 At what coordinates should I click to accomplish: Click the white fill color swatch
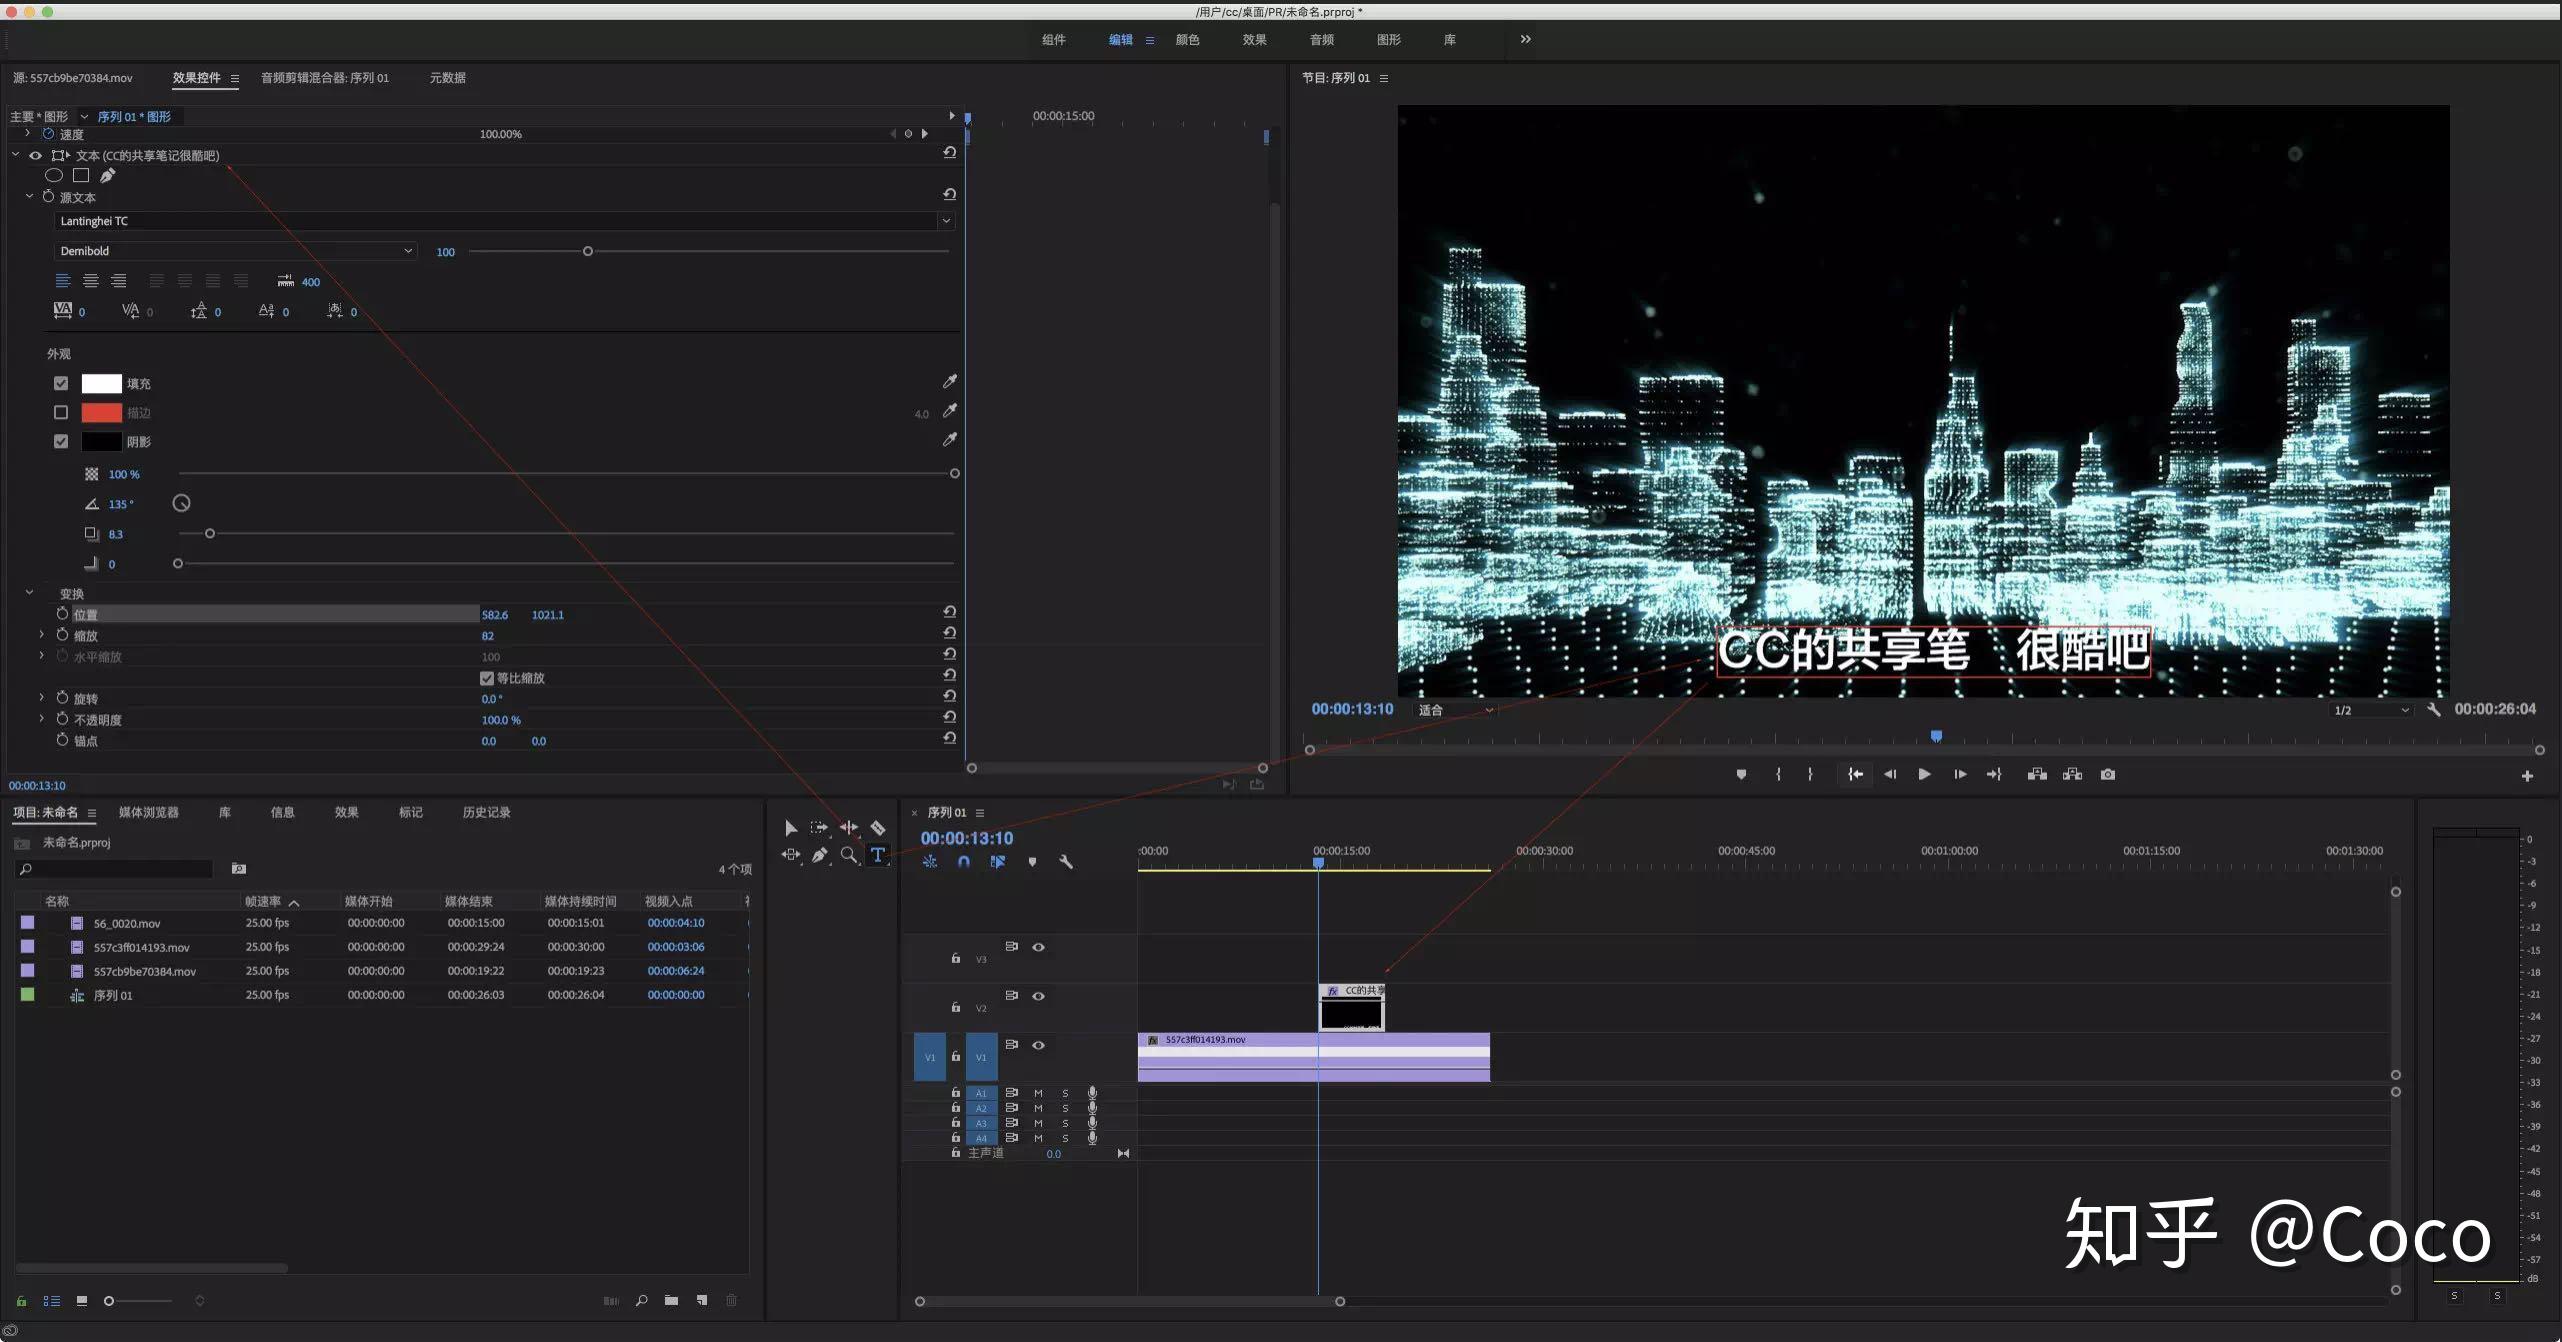click(x=101, y=383)
